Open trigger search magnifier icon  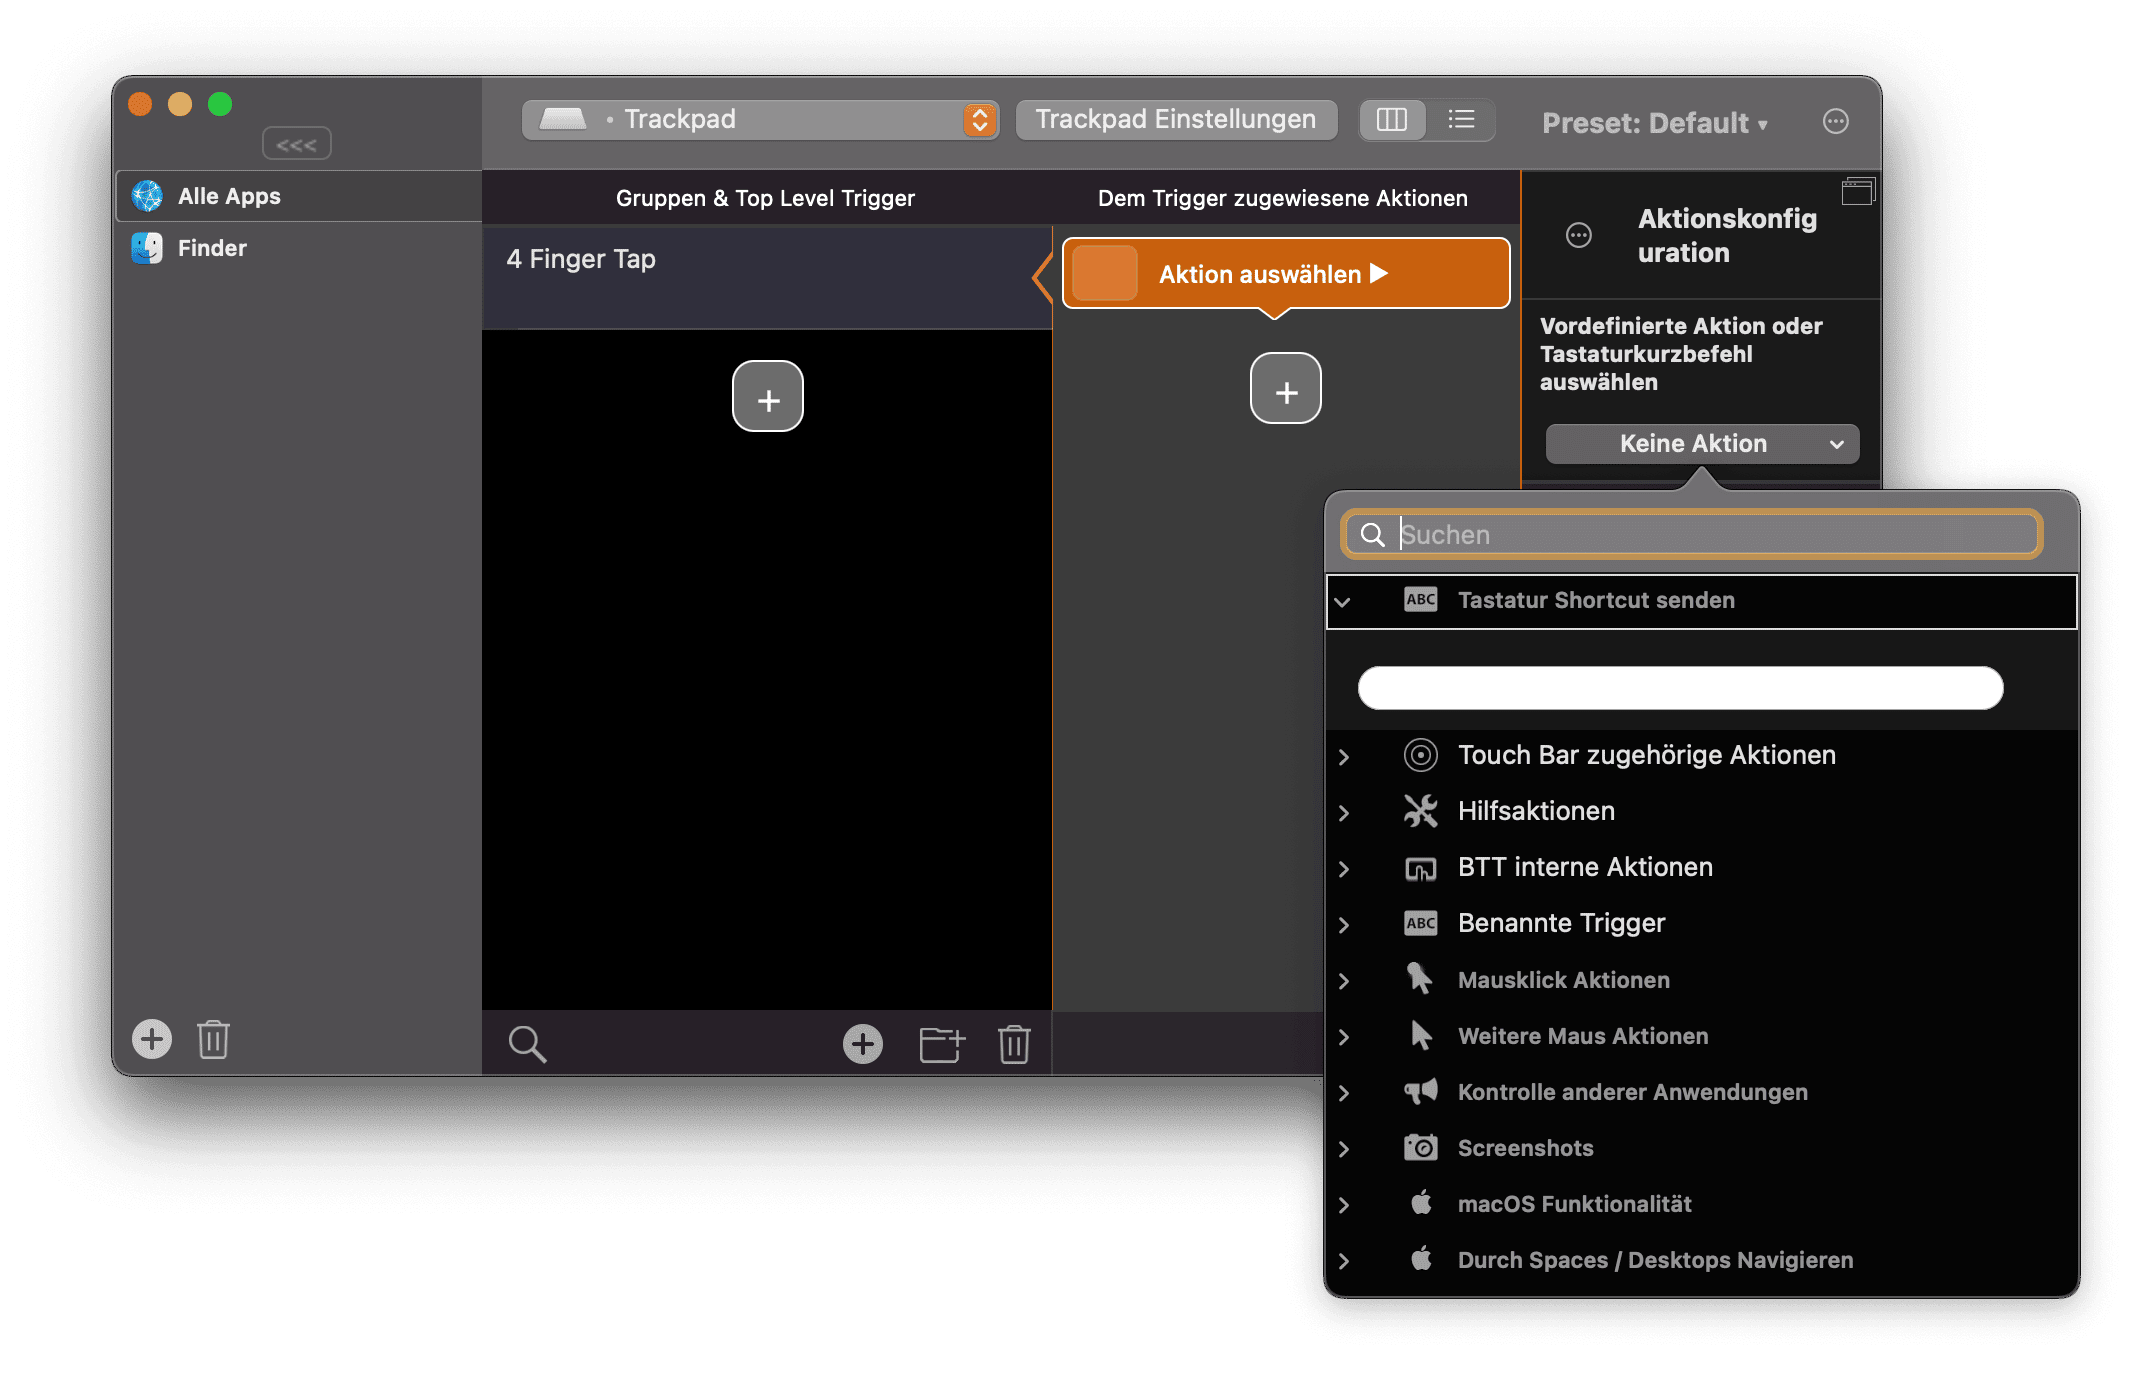[527, 1044]
